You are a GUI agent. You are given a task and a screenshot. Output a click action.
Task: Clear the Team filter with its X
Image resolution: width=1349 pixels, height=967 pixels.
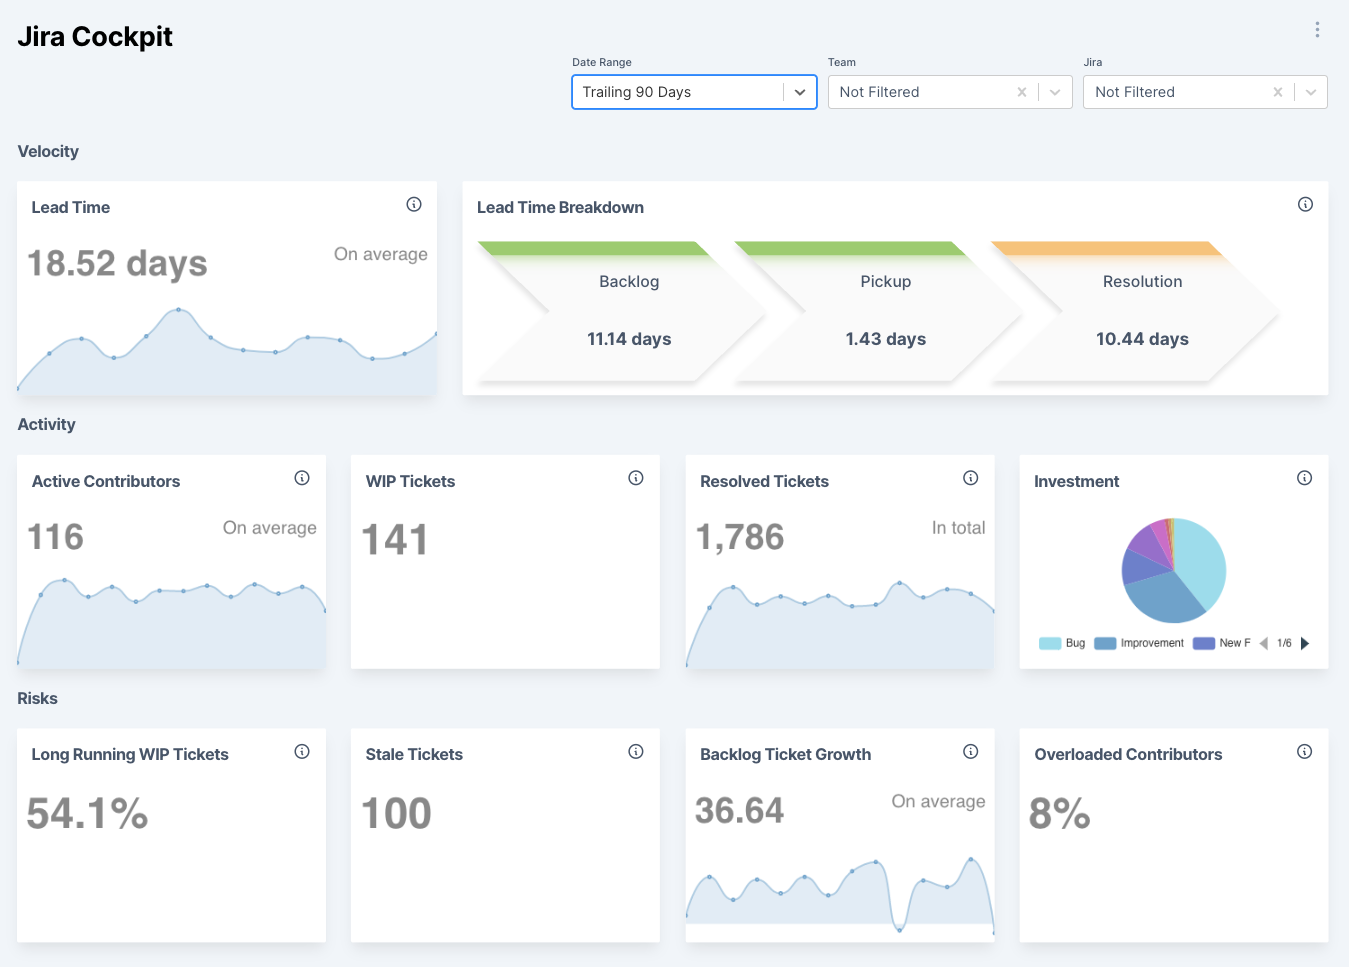pos(1022,92)
